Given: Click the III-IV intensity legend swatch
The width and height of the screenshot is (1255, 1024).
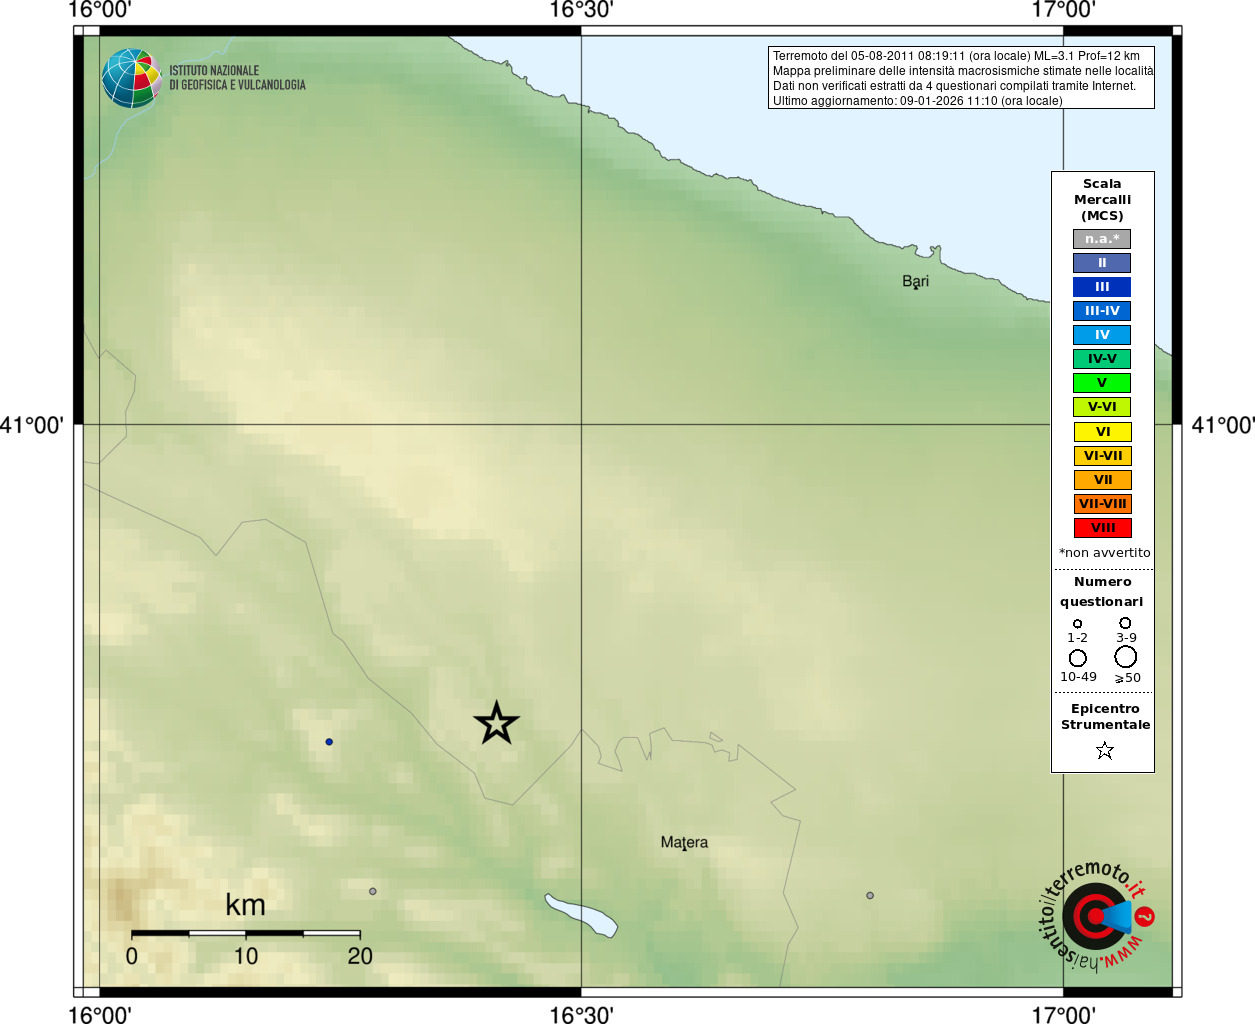Looking at the screenshot, I should [x=1102, y=311].
